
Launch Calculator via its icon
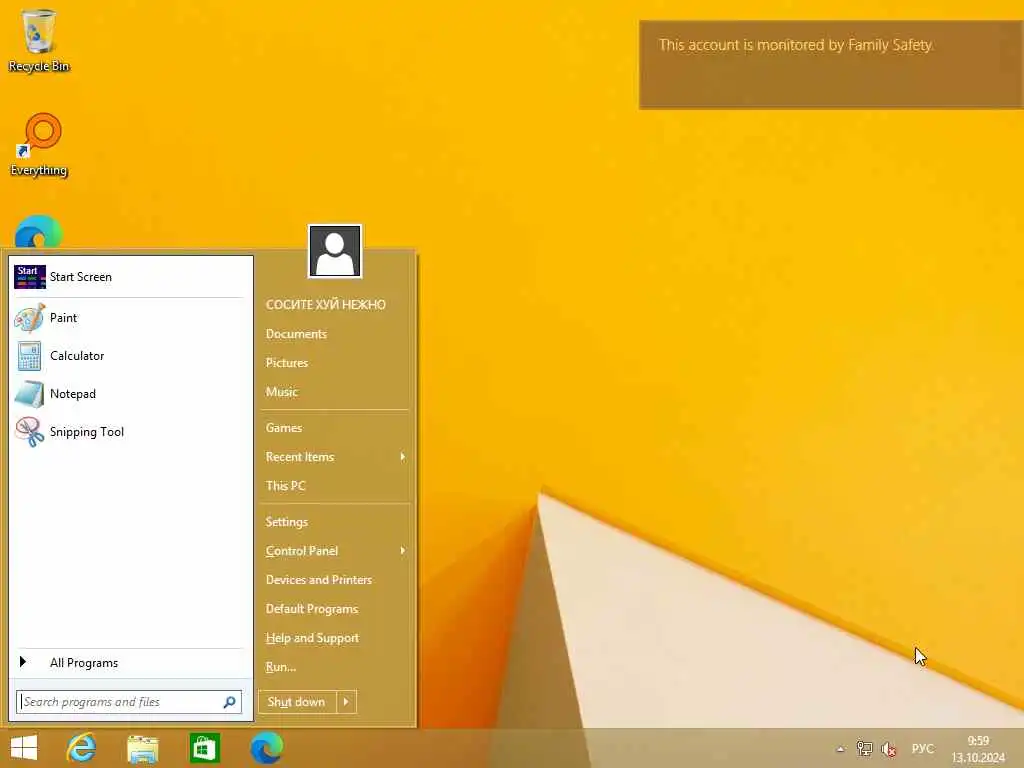tap(29, 356)
